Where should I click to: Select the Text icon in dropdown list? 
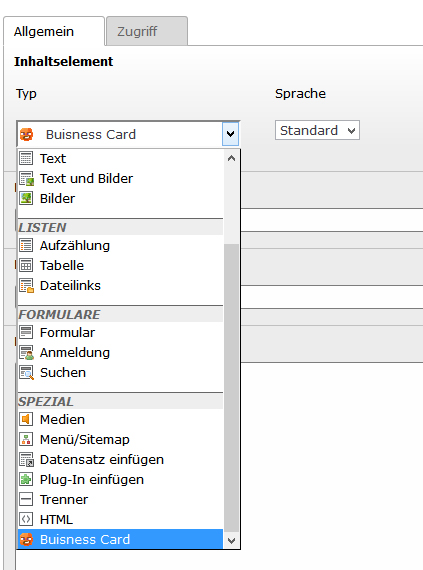coord(26,158)
